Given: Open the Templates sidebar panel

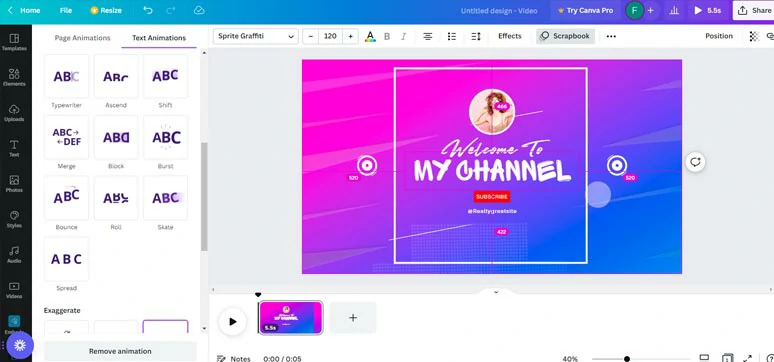Looking at the screenshot, I should point(14,42).
